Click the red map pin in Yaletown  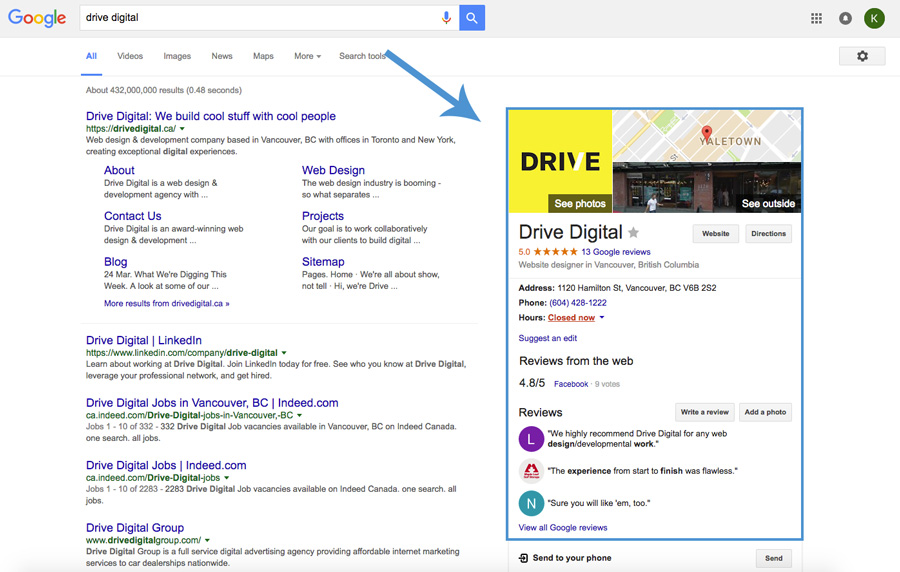707,133
